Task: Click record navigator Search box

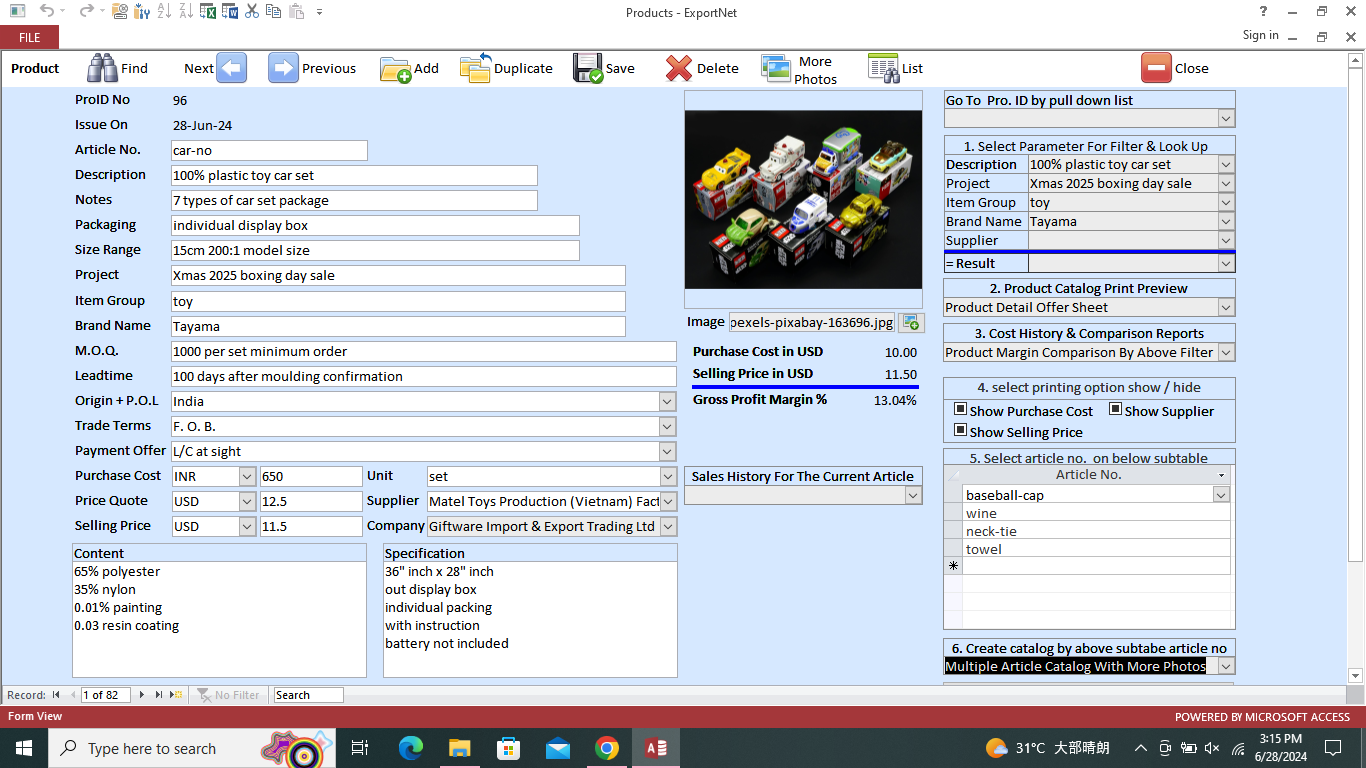Action: click(308, 694)
